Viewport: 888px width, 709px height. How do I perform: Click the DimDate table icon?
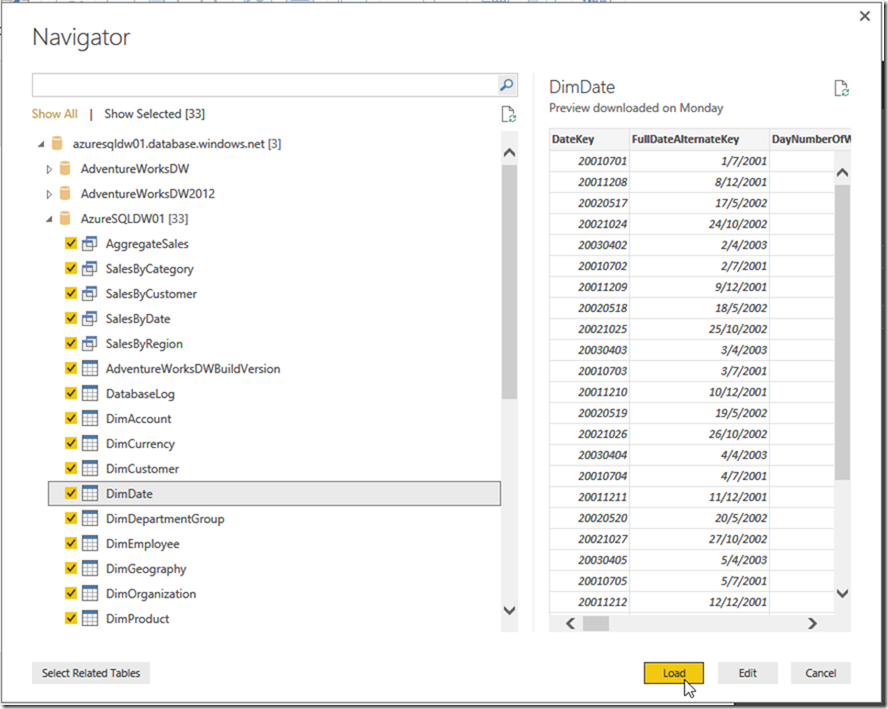[90, 493]
